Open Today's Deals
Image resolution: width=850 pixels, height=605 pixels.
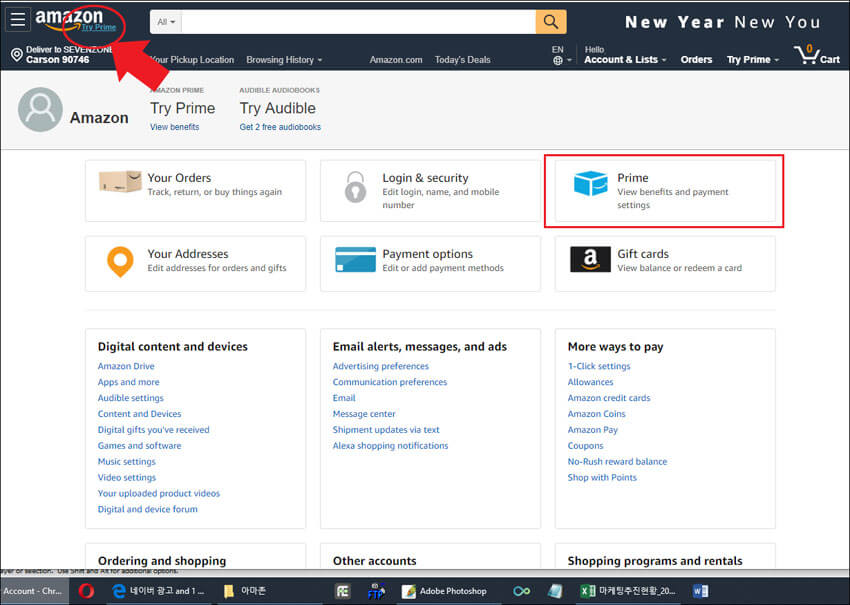coord(462,60)
